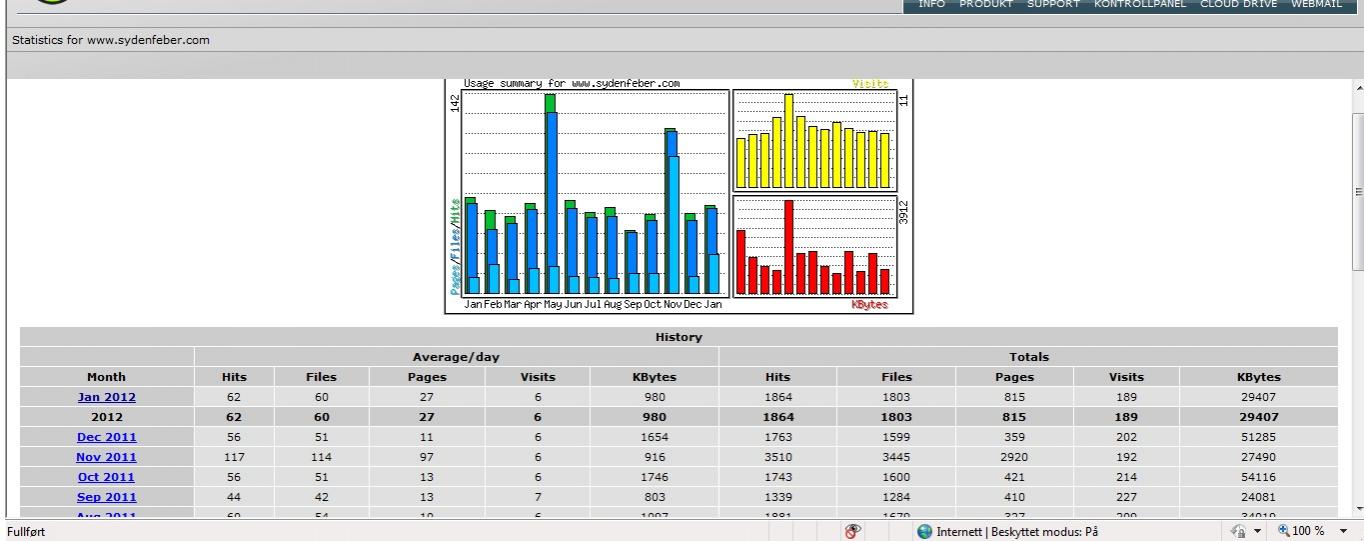Open the Sep 2011 monthly statistics link
The height and width of the screenshot is (541, 1364).
pos(106,497)
